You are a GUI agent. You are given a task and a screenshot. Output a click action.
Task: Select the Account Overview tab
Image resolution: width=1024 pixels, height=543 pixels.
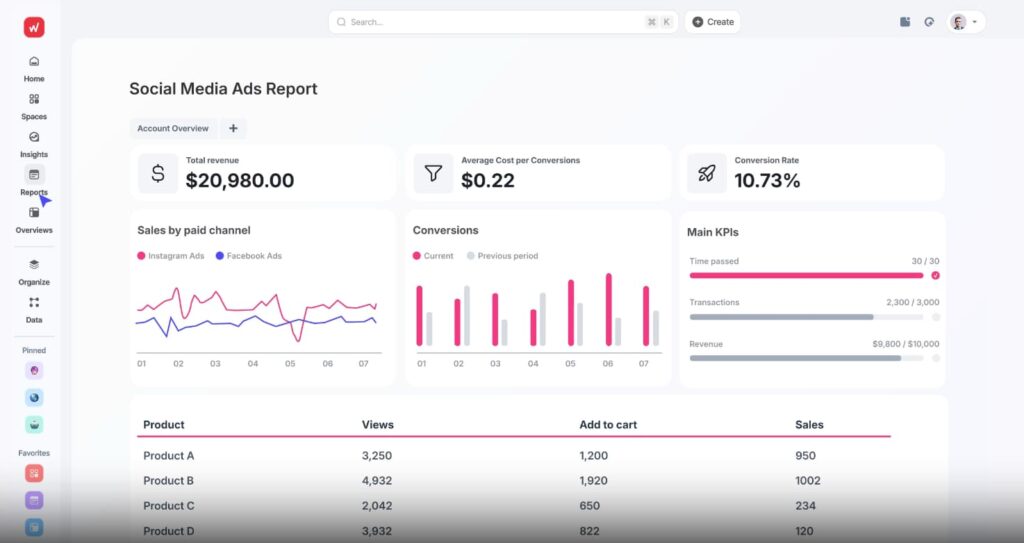click(173, 129)
